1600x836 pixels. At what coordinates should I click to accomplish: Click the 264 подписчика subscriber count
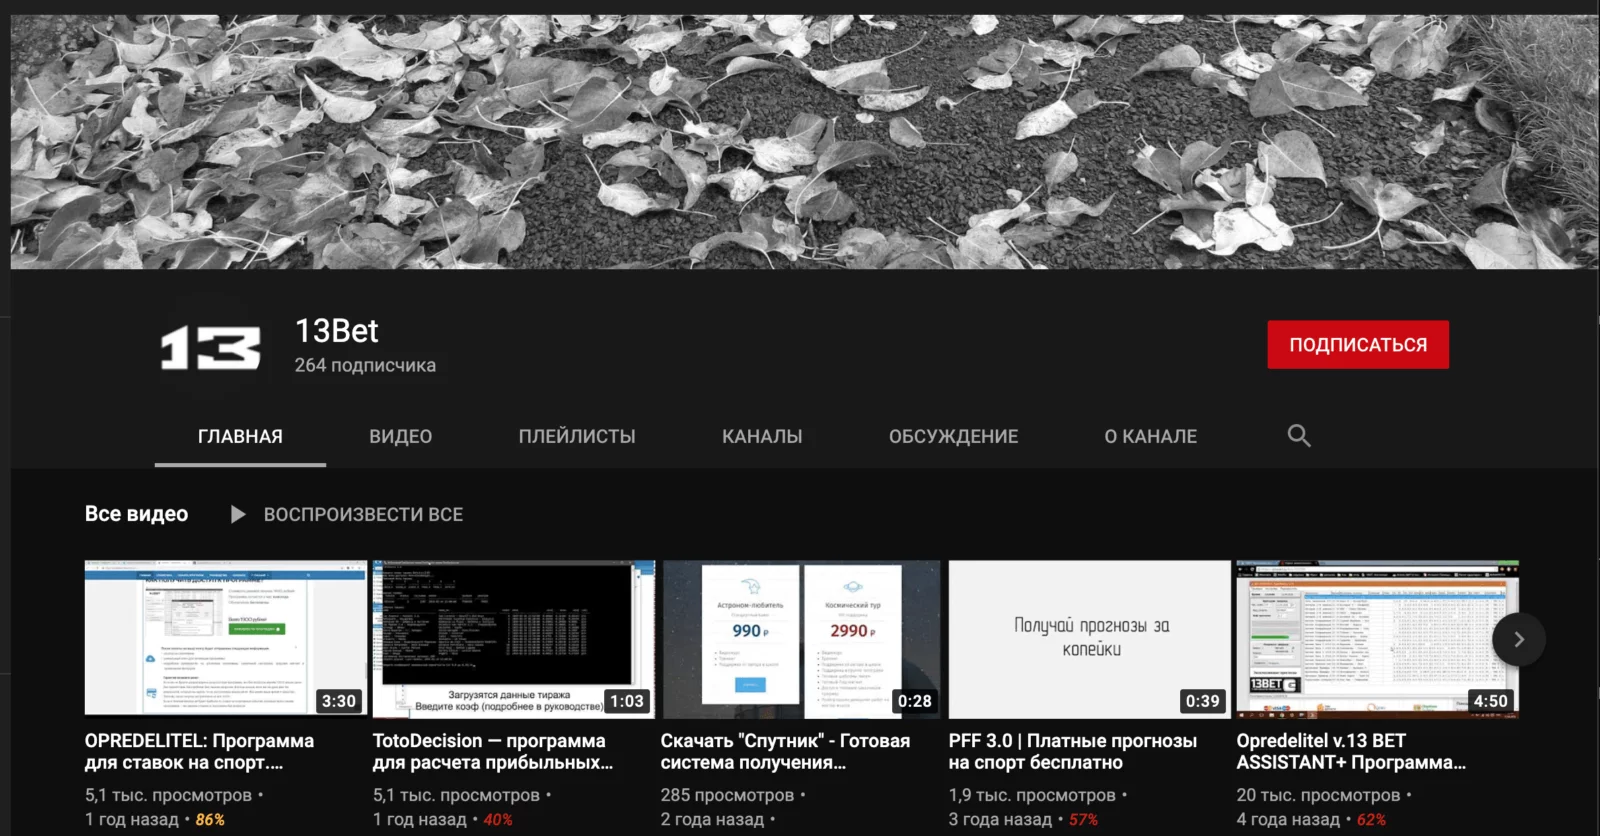point(365,366)
